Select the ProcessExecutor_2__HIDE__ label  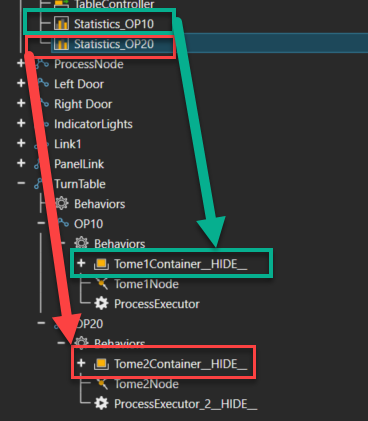(x=186, y=404)
